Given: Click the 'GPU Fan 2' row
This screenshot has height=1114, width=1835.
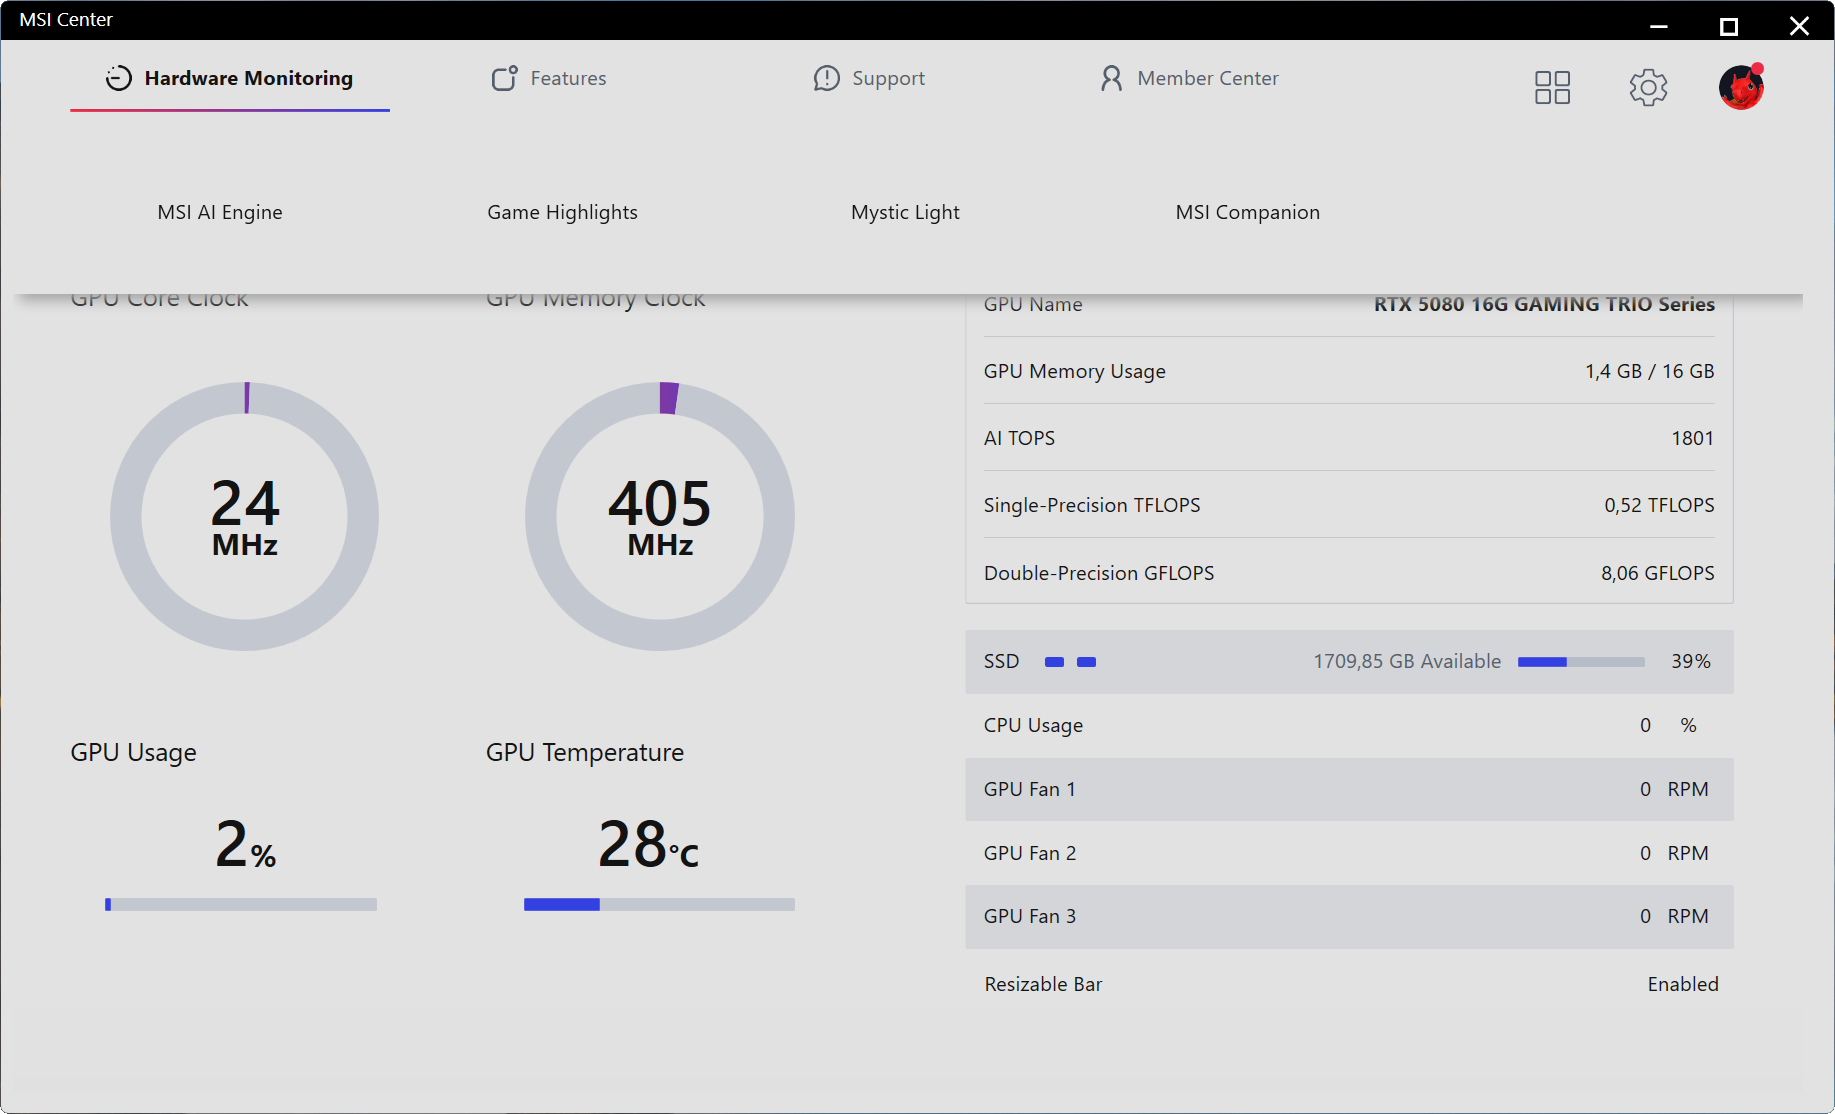Looking at the screenshot, I should pos(1349,853).
